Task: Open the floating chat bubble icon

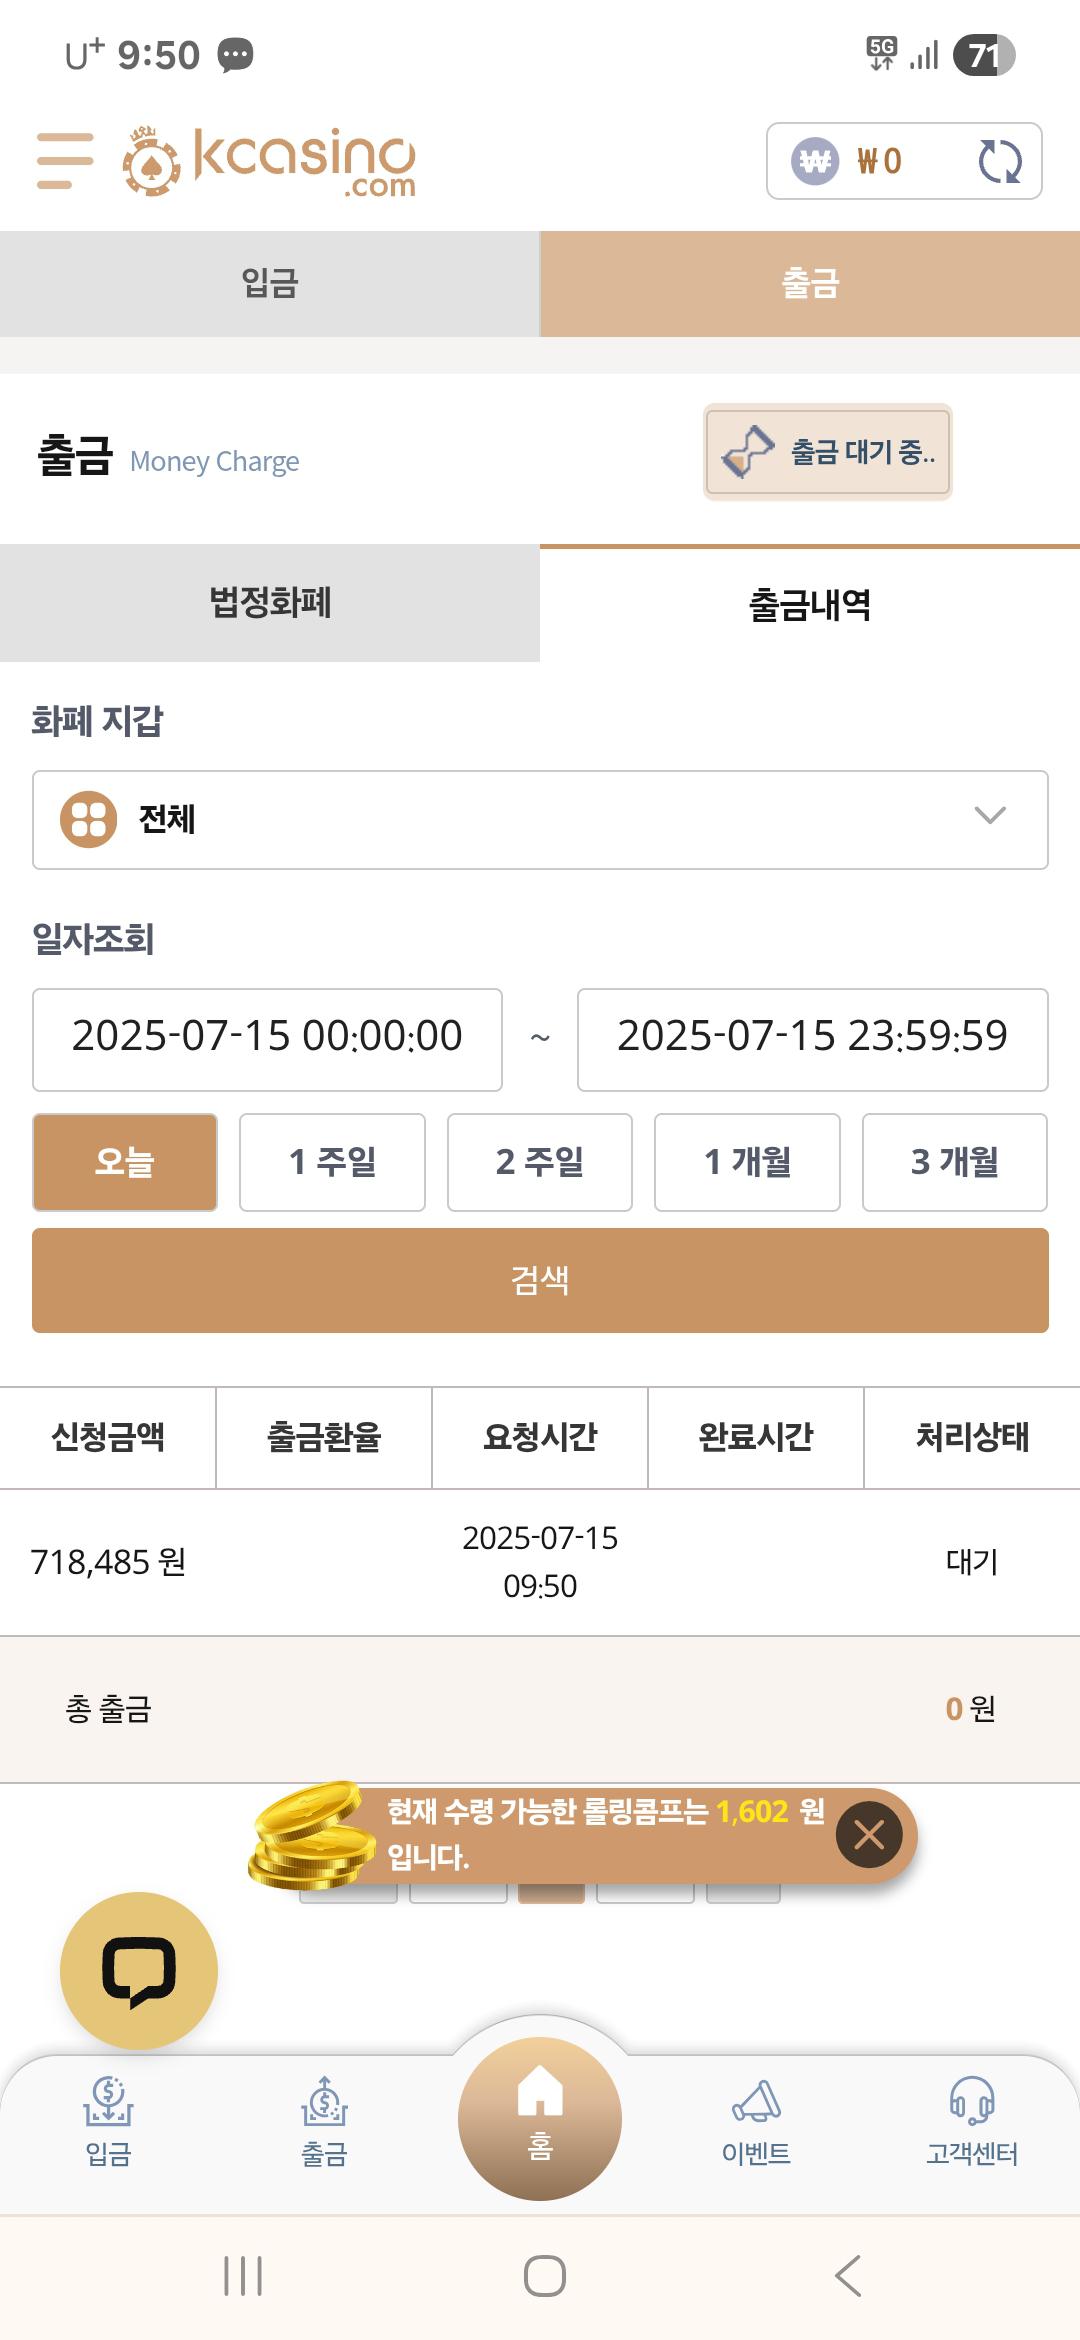Action: pos(139,1971)
